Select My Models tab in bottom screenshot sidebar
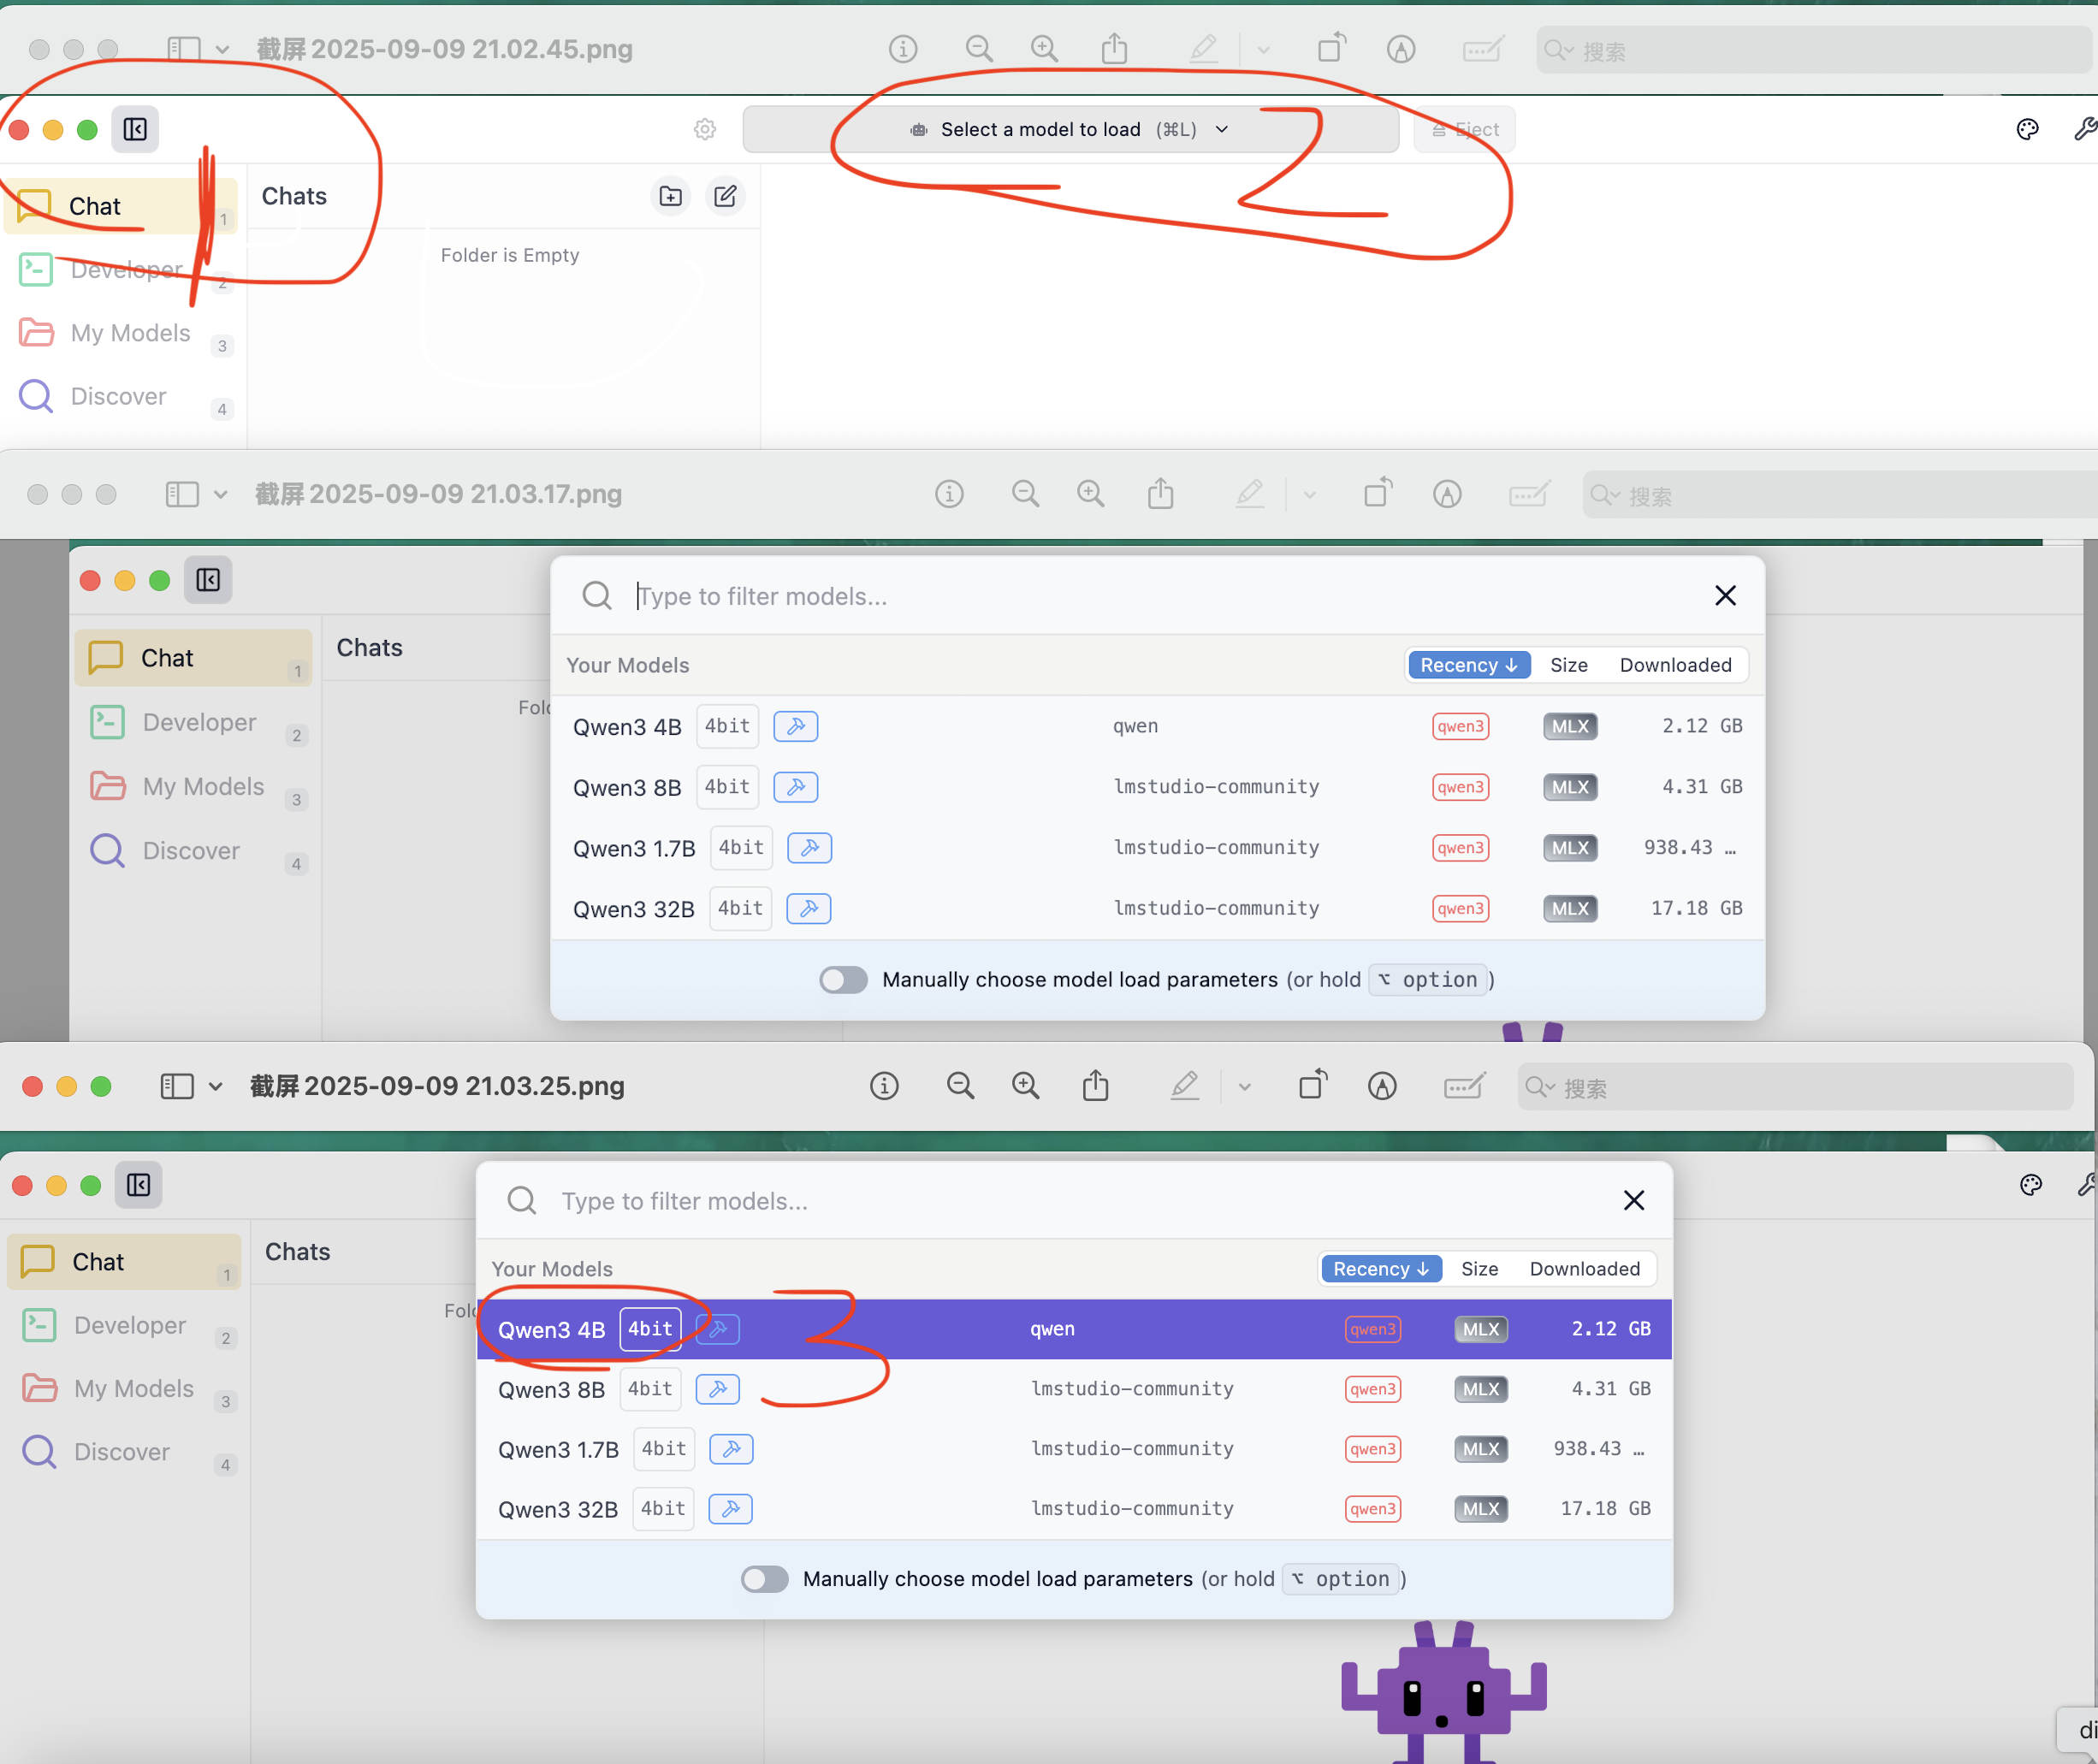The image size is (2098, 1764). 124,1389
